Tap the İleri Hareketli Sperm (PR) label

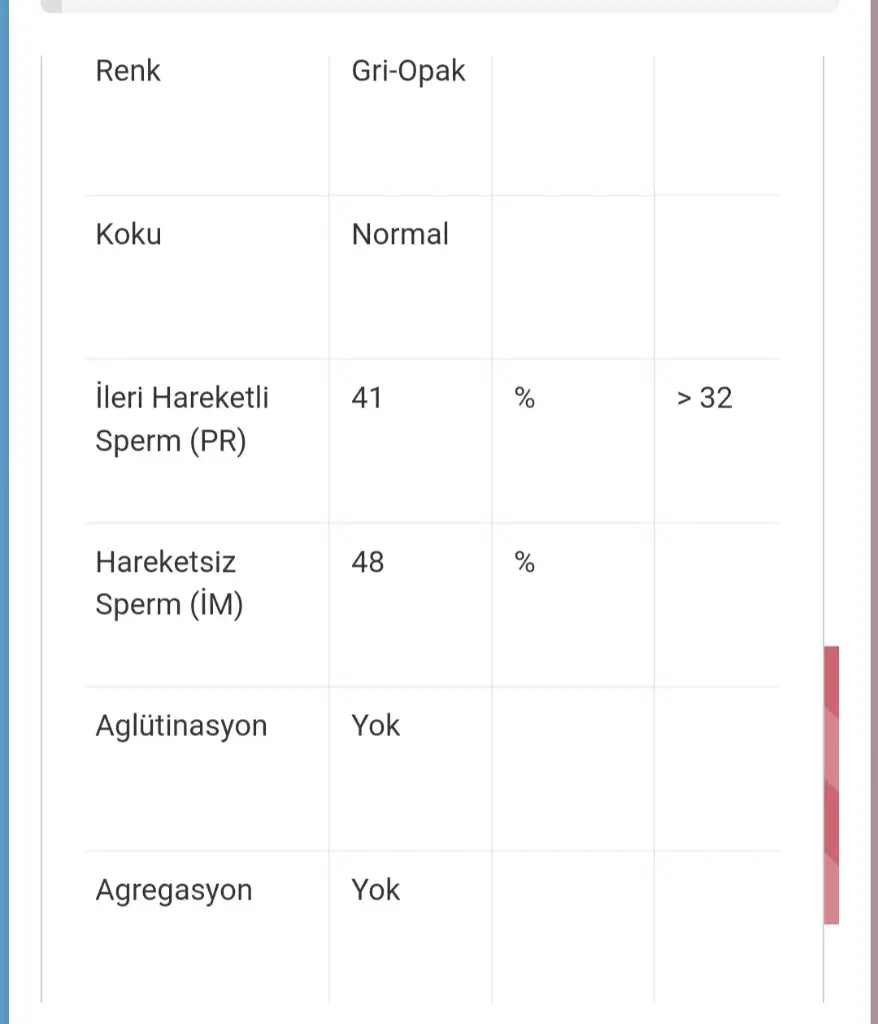(182, 419)
